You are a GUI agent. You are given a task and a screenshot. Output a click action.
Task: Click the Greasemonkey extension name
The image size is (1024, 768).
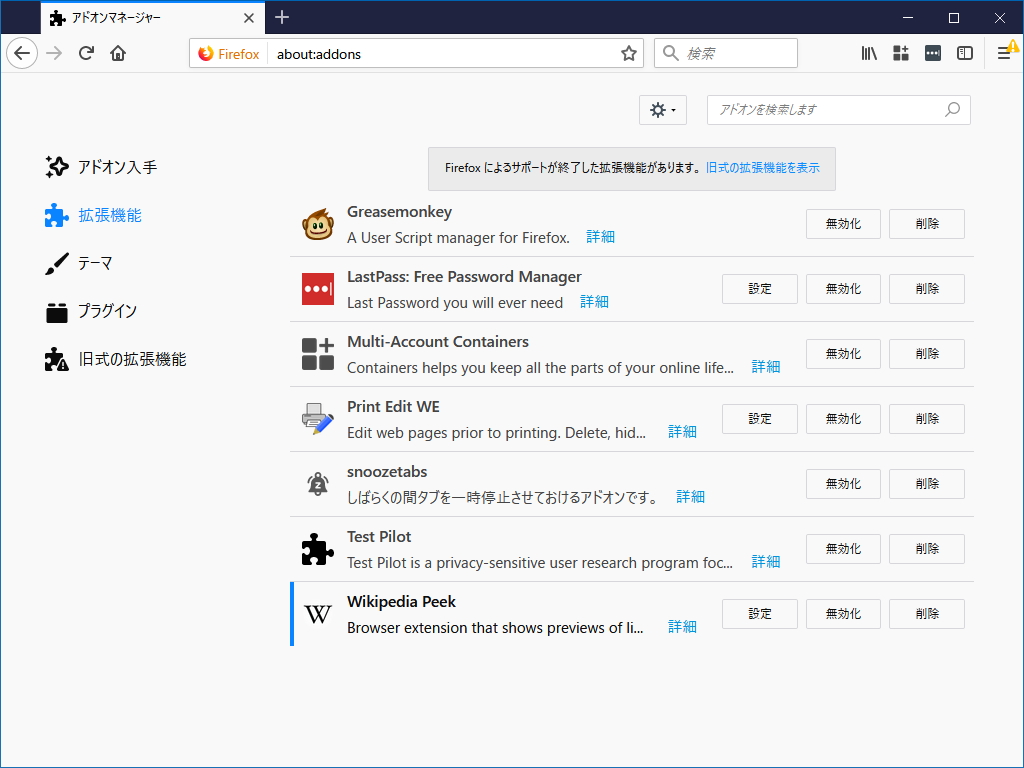coord(399,212)
